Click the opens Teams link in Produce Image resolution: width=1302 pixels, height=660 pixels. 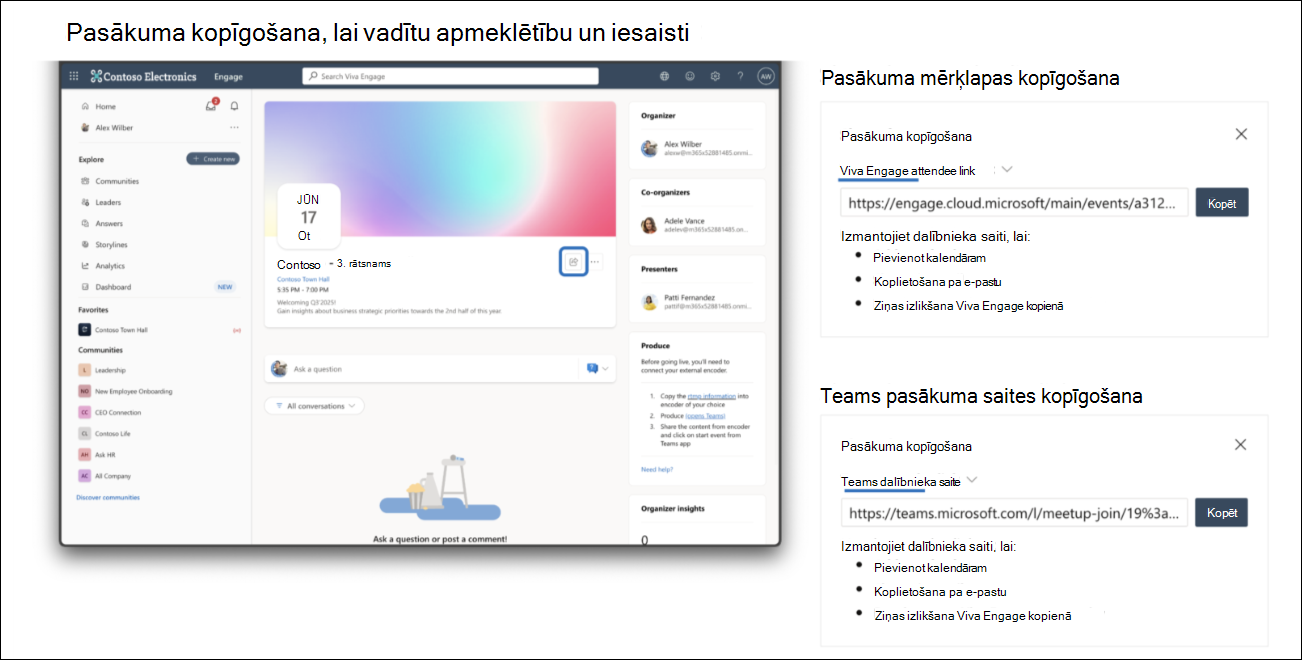[707, 415]
